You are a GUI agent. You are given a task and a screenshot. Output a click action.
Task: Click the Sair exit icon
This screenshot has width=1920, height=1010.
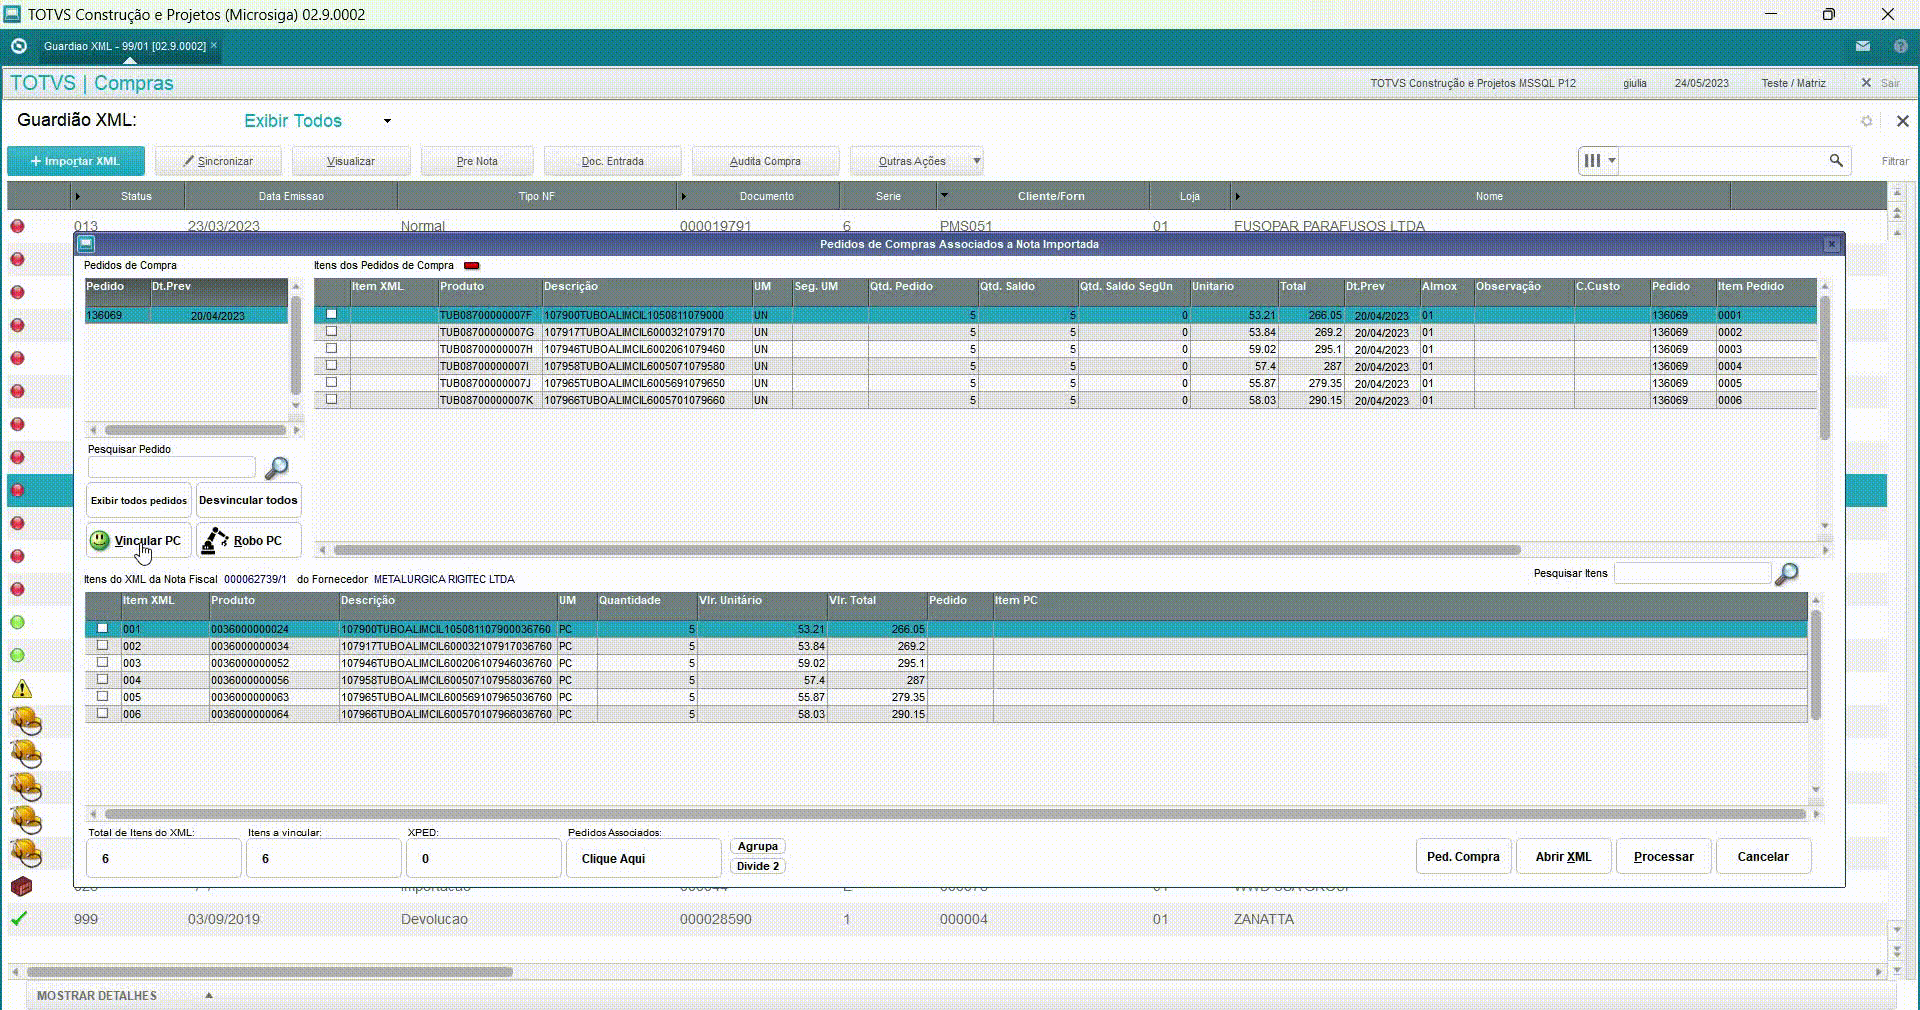[x=1866, y=83]
